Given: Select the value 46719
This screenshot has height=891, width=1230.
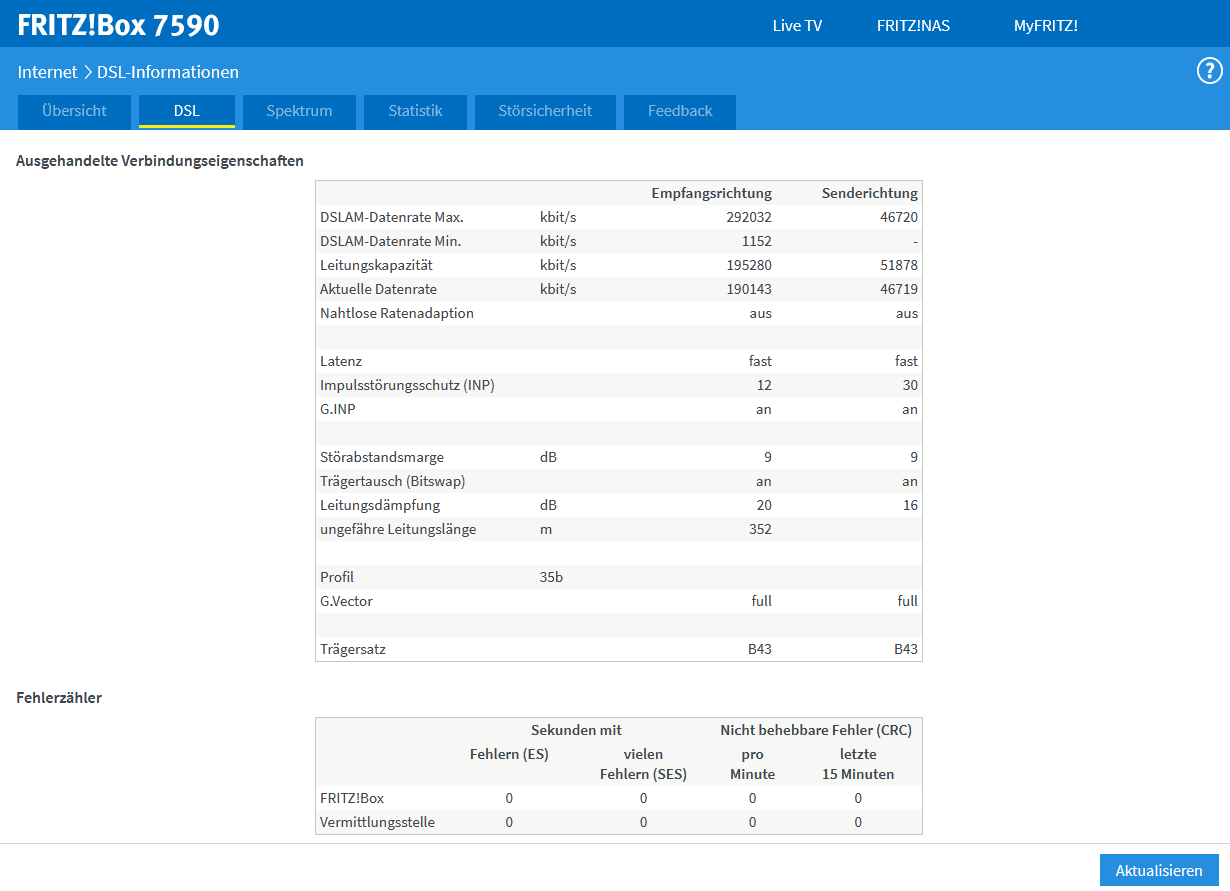Looking at the screenshot, I should click(x=898, y=289).
